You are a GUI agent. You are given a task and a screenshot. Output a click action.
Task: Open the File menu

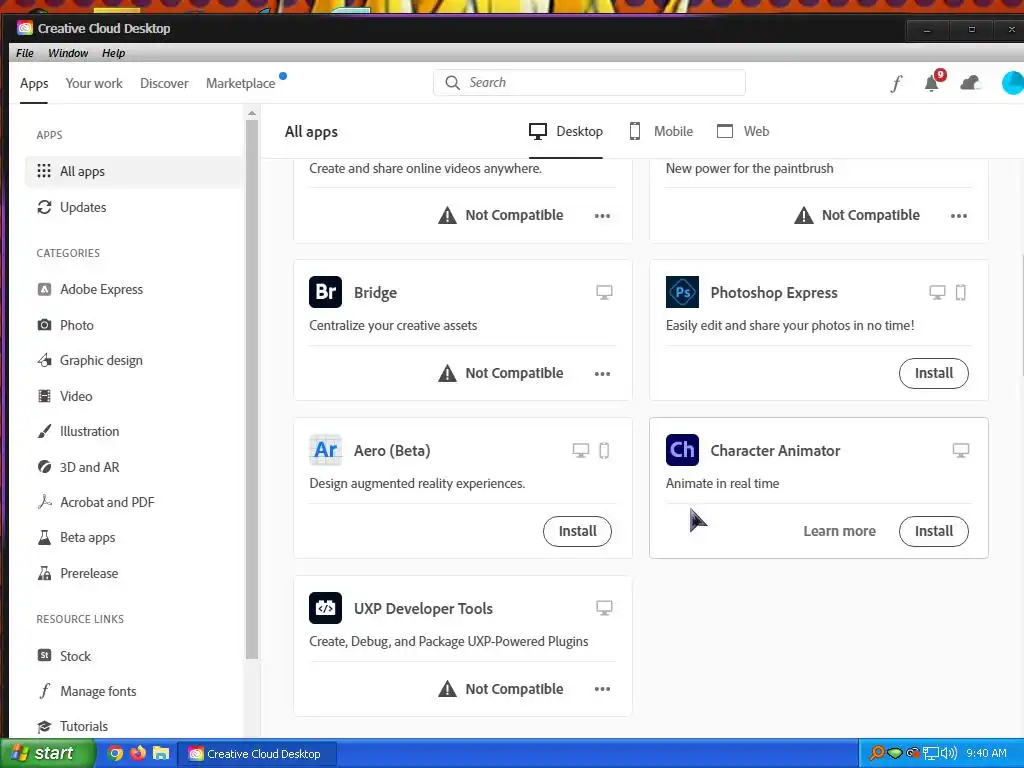coord(25,53)
